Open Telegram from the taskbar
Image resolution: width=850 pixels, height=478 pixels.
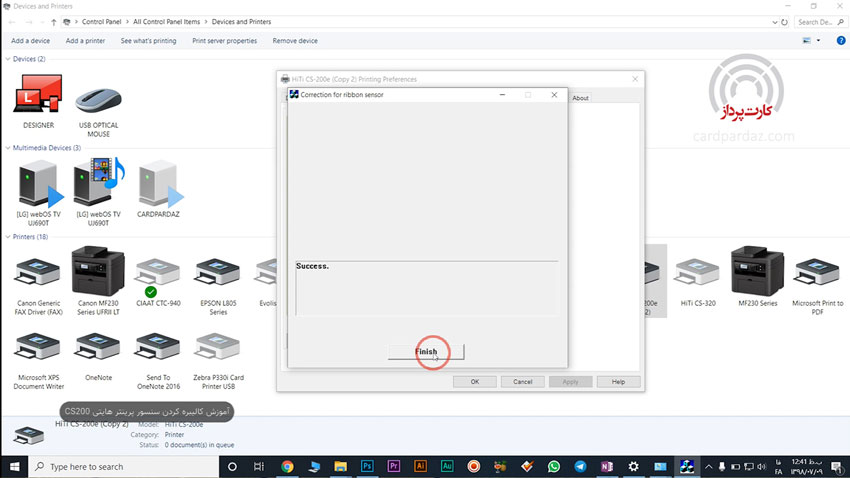[x=580, y=467]
